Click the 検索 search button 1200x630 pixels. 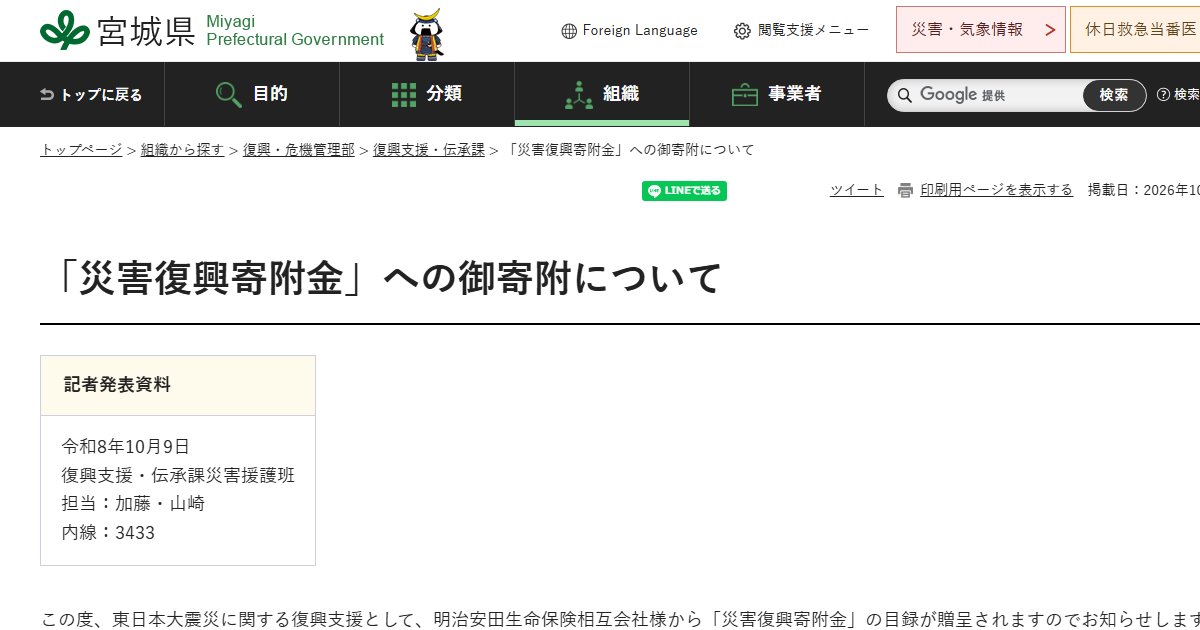1114,95
